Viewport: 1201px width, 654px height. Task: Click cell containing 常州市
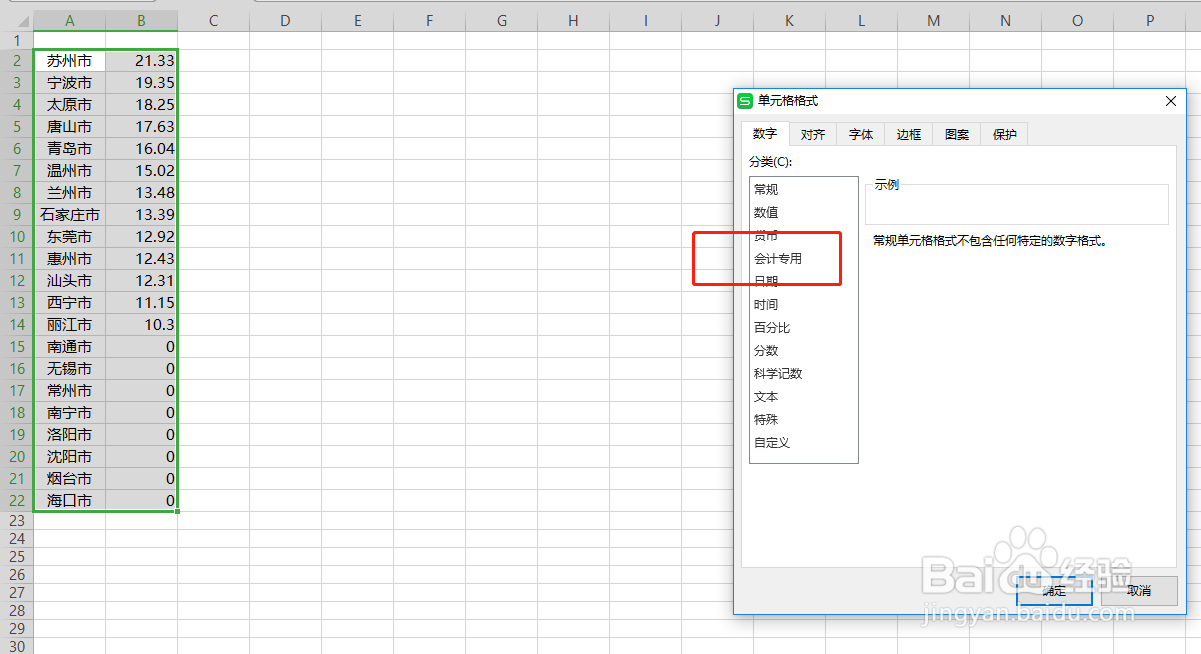[x=69, y=390]
